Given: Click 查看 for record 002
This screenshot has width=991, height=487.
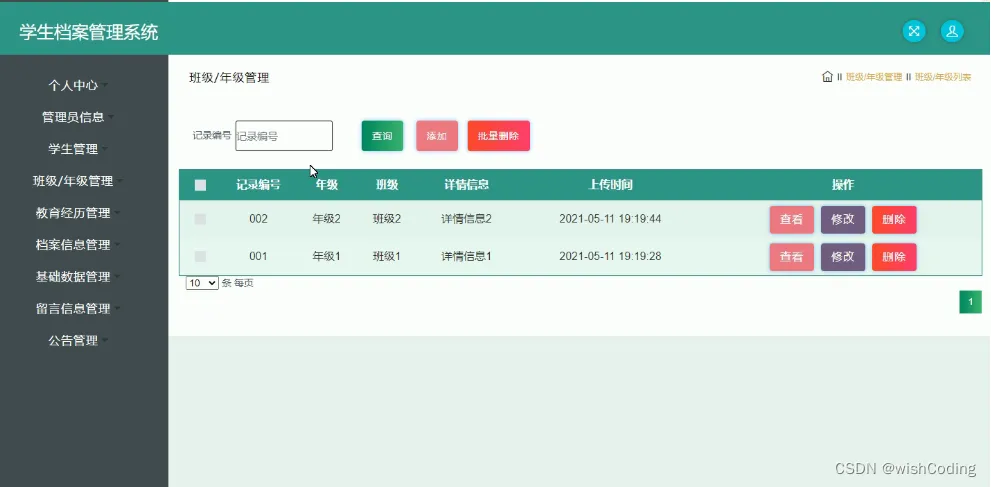Looking at the screenshot, I should [791, 220].
